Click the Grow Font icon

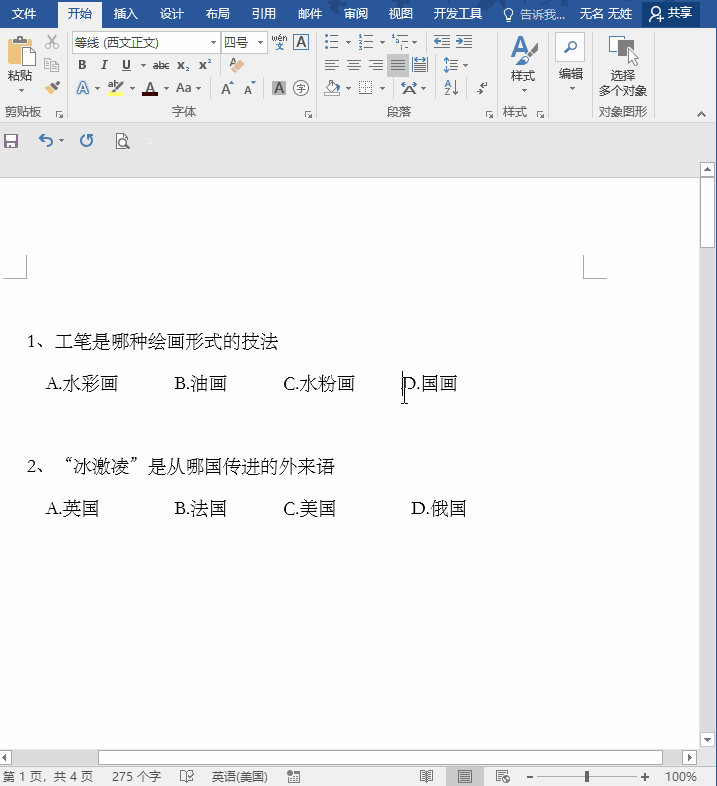pyautogui.click(x=227, y=88)
